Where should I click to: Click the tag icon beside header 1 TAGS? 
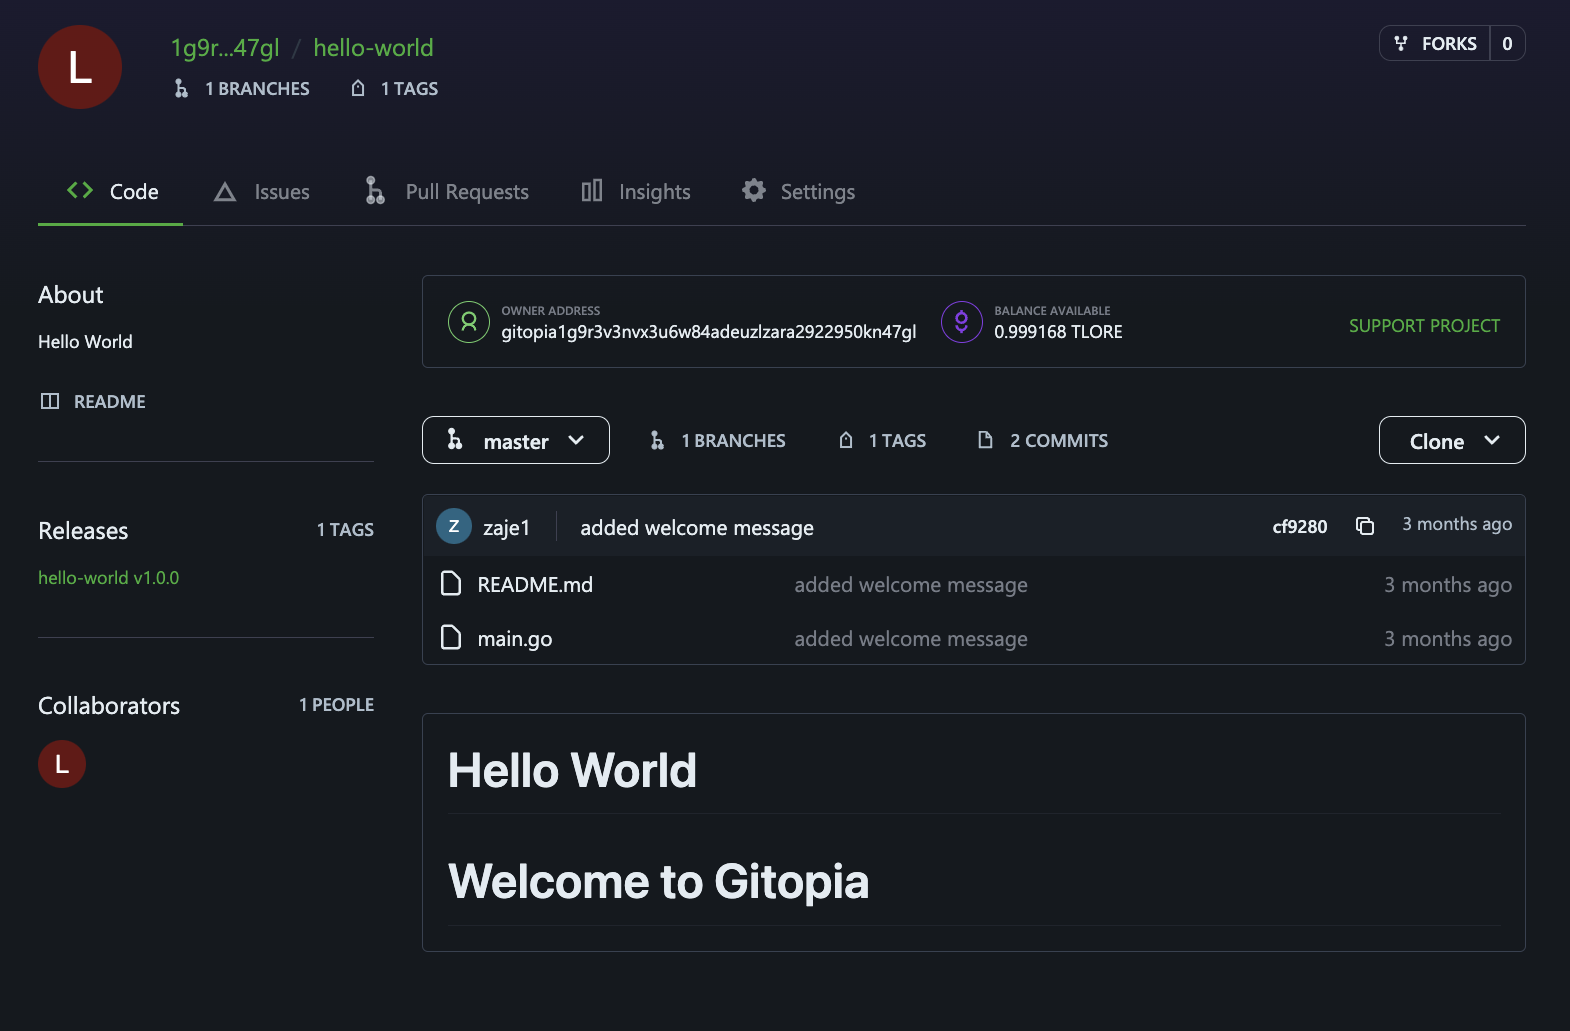tap(358, 89)
